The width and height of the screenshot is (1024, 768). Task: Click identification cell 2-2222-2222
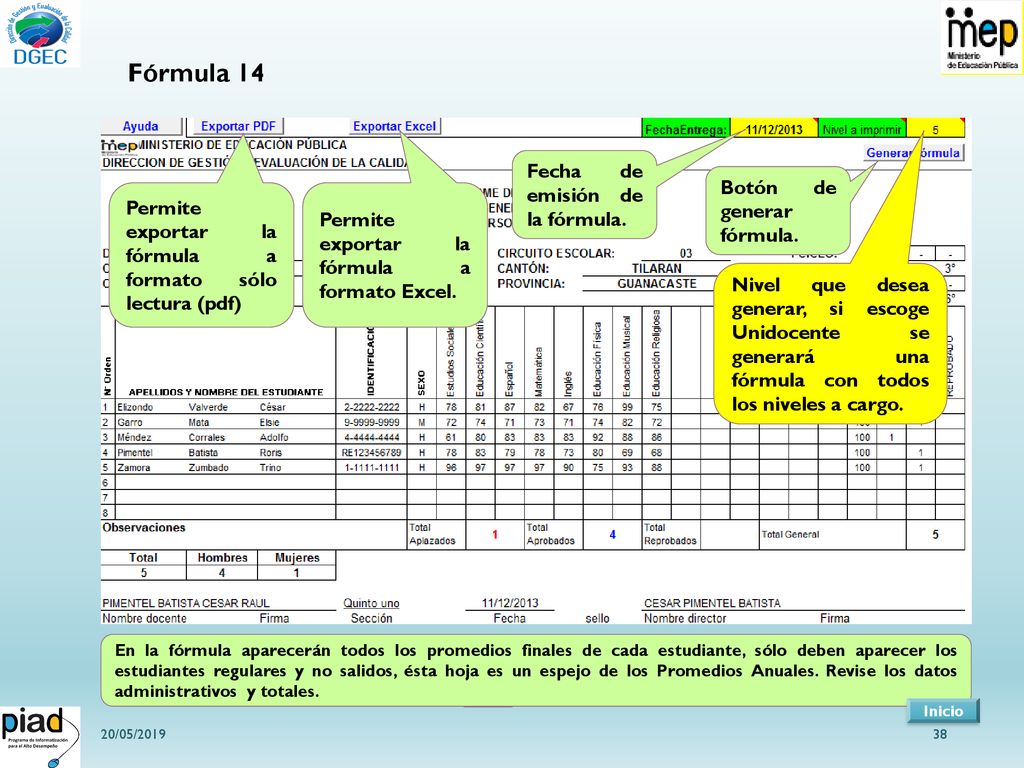coord(372,407)
